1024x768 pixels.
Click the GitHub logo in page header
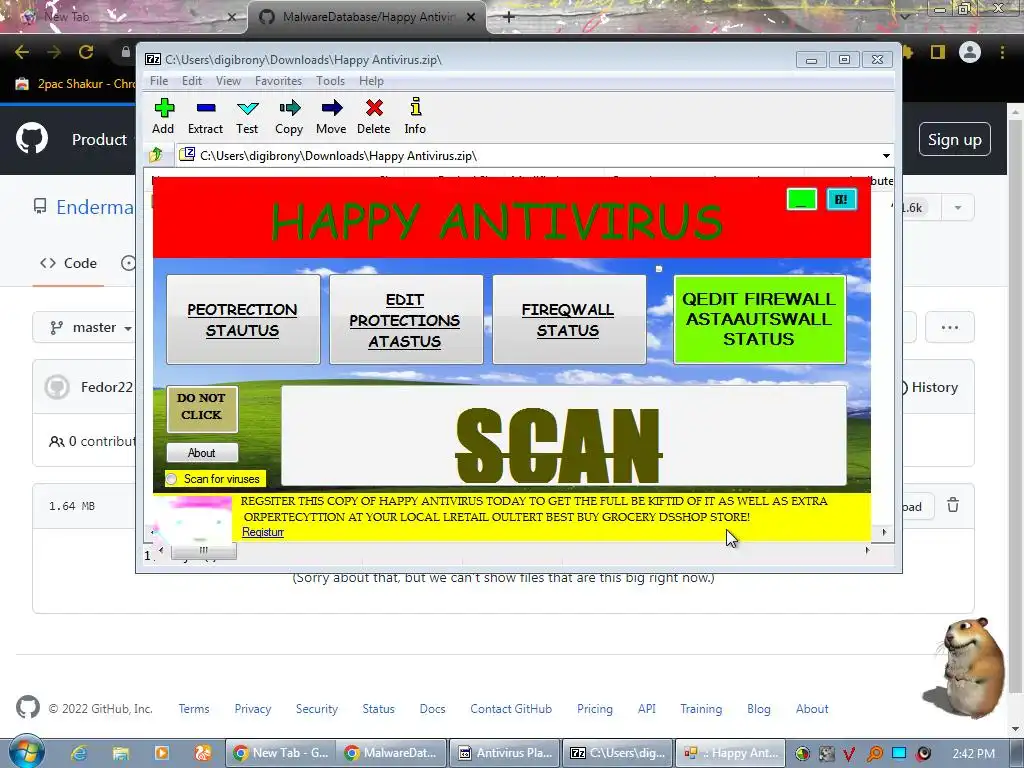point(31,138)
